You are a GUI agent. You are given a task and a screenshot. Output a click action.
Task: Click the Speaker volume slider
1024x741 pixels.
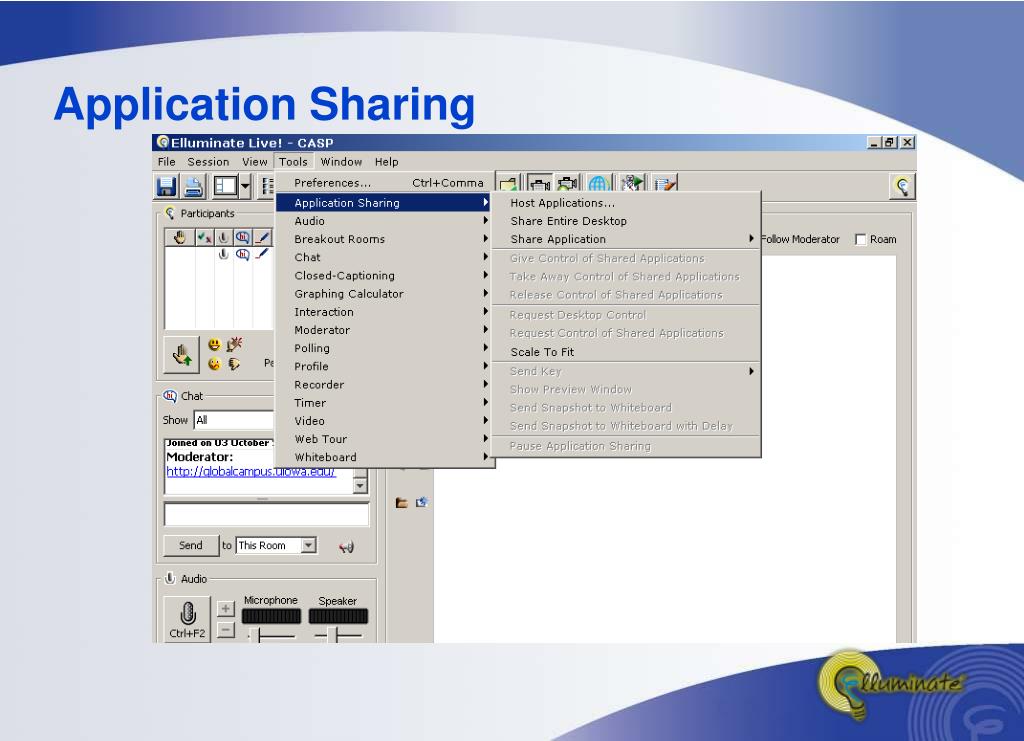(x=338, y=635)
